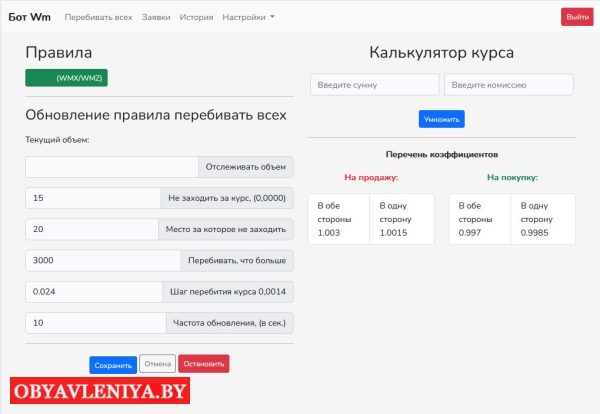Open the Заявки page
The image size is (600, 414).
coord(156,17)
